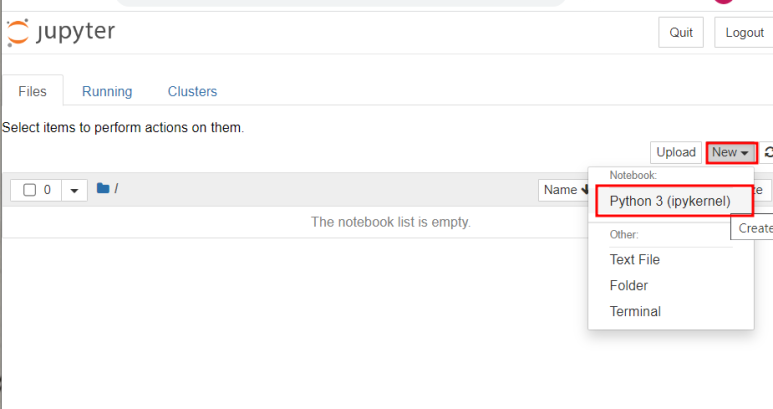Switch to the Running tab
Viewport: 773px width, 409px height.
tap(107, 91)
